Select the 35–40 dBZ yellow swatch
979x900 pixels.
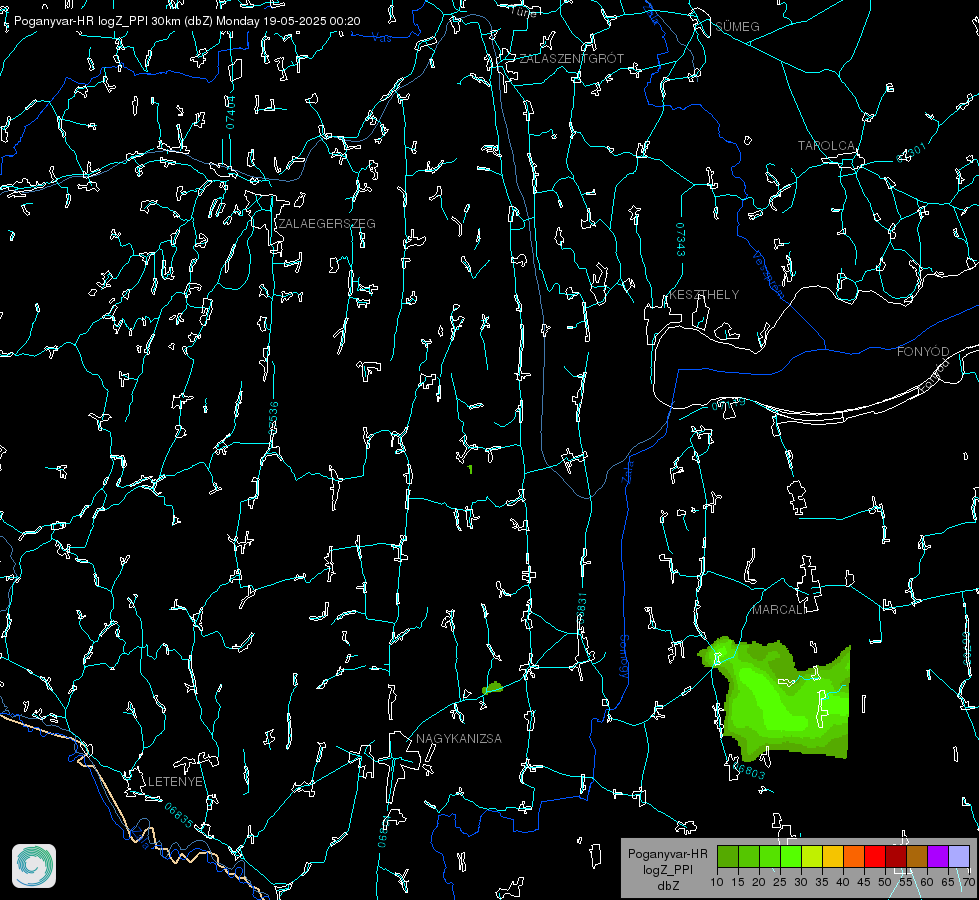click(x=833, y=856)
